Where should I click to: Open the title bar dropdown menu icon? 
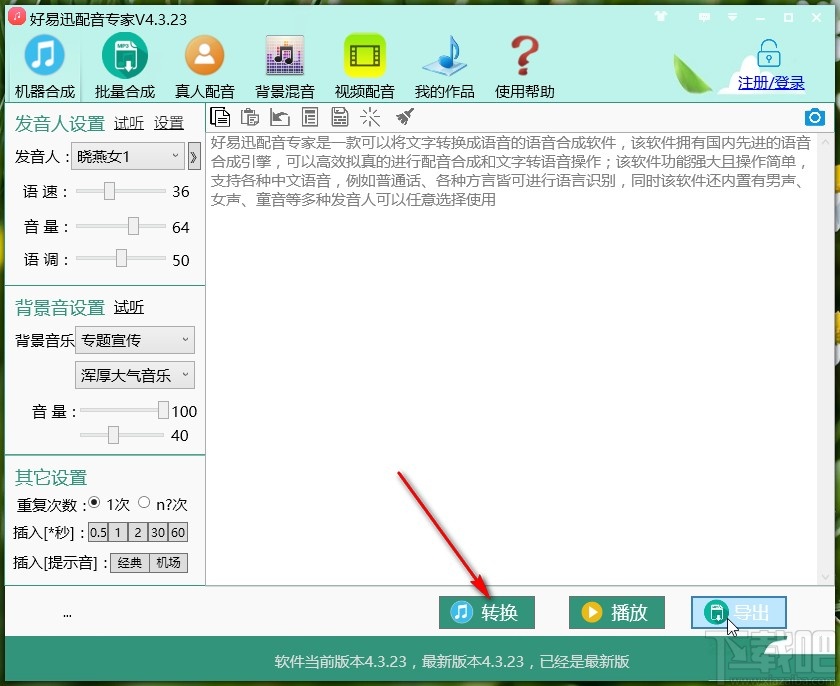point(732,18)
